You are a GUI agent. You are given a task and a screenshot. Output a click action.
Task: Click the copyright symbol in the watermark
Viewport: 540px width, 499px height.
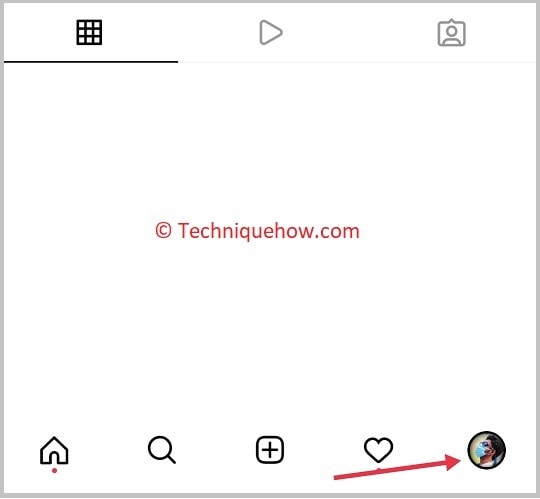(x=163, y=230)
